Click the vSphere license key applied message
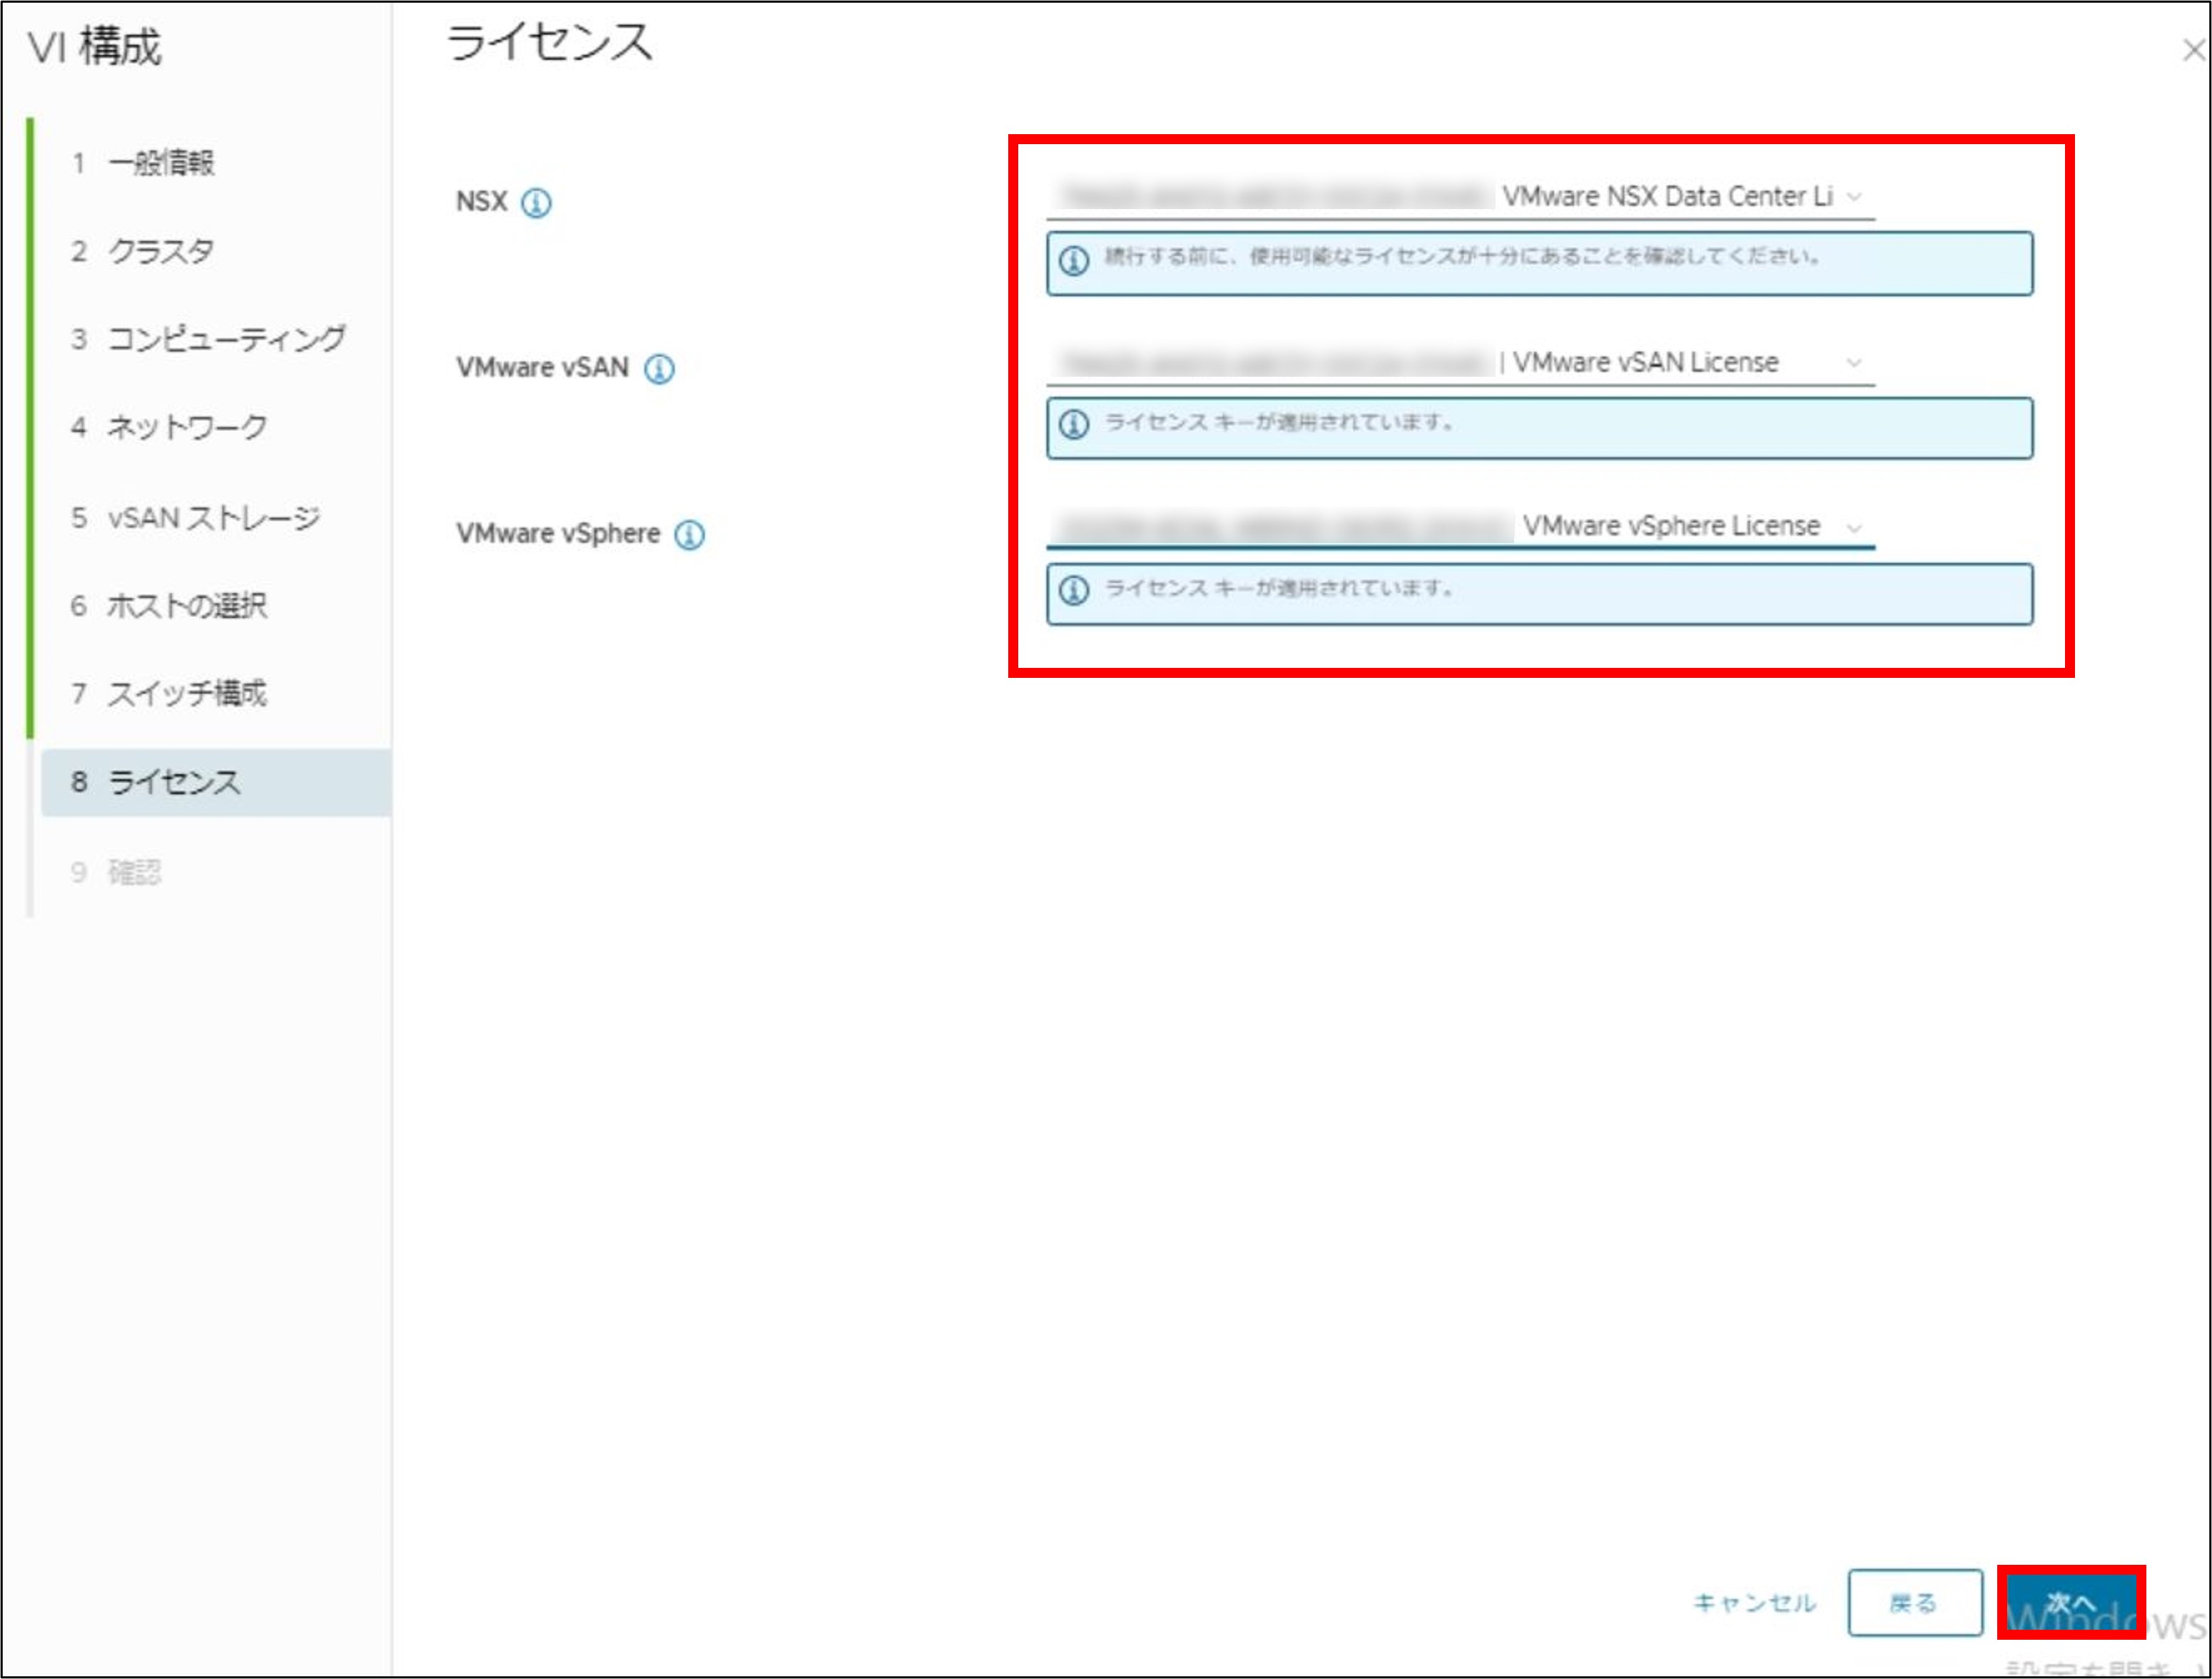2212x1679 pixels. [x=1540, y=595]
